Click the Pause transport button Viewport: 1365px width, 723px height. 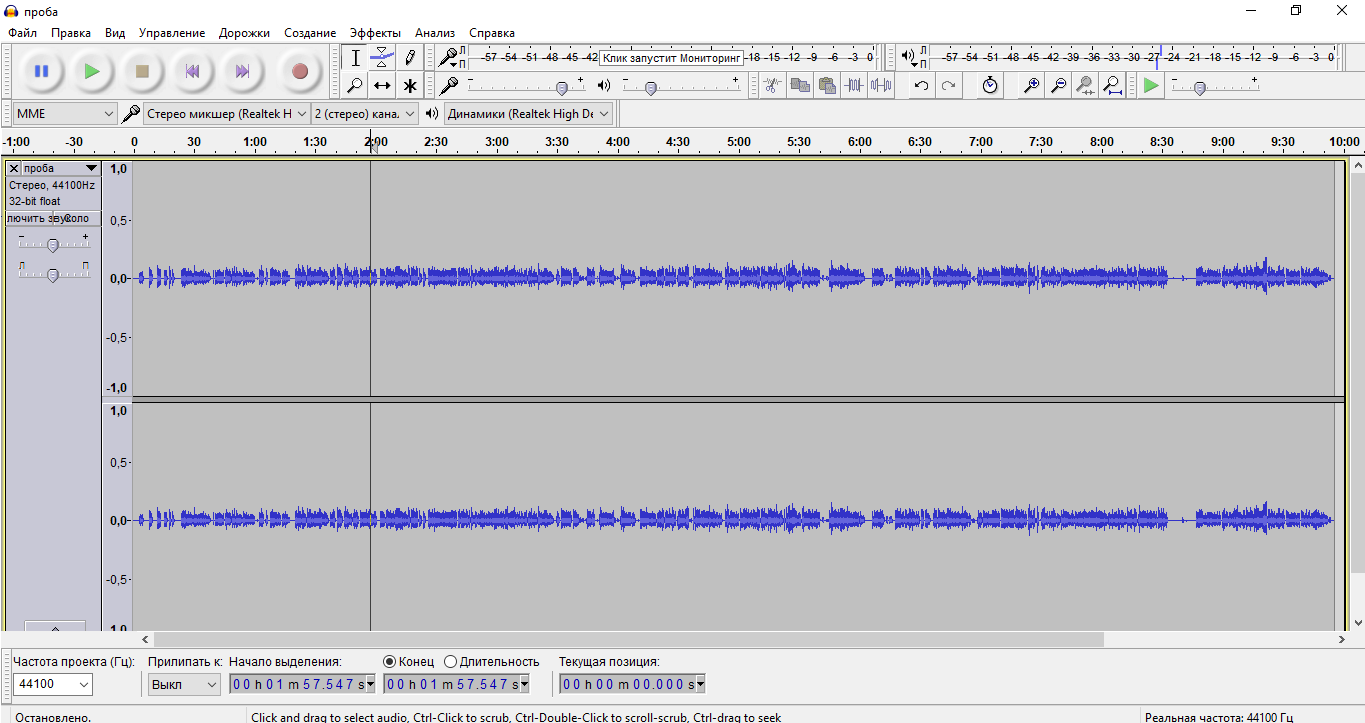pos(41,71)
